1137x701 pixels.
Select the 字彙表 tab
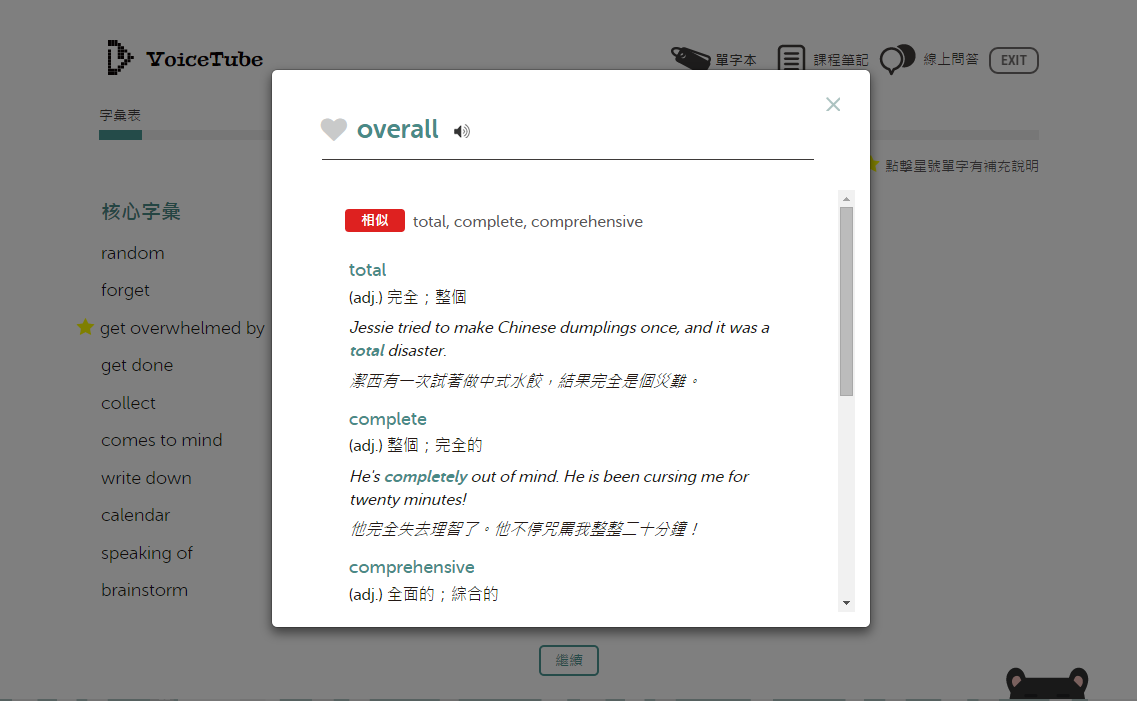point(120,115)
